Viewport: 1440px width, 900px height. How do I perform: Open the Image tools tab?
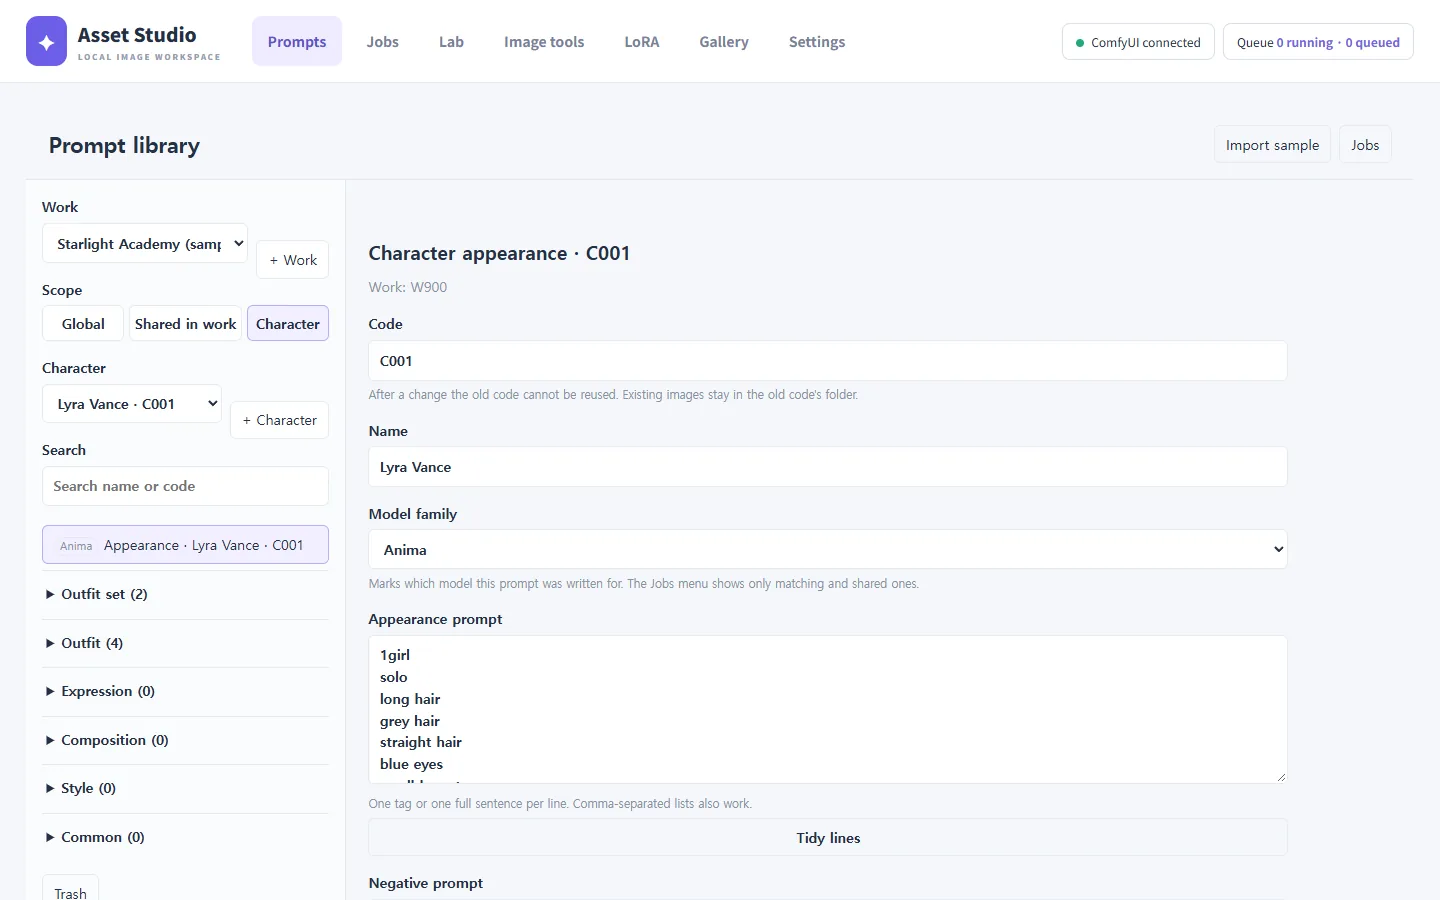(x=544, y=41)
